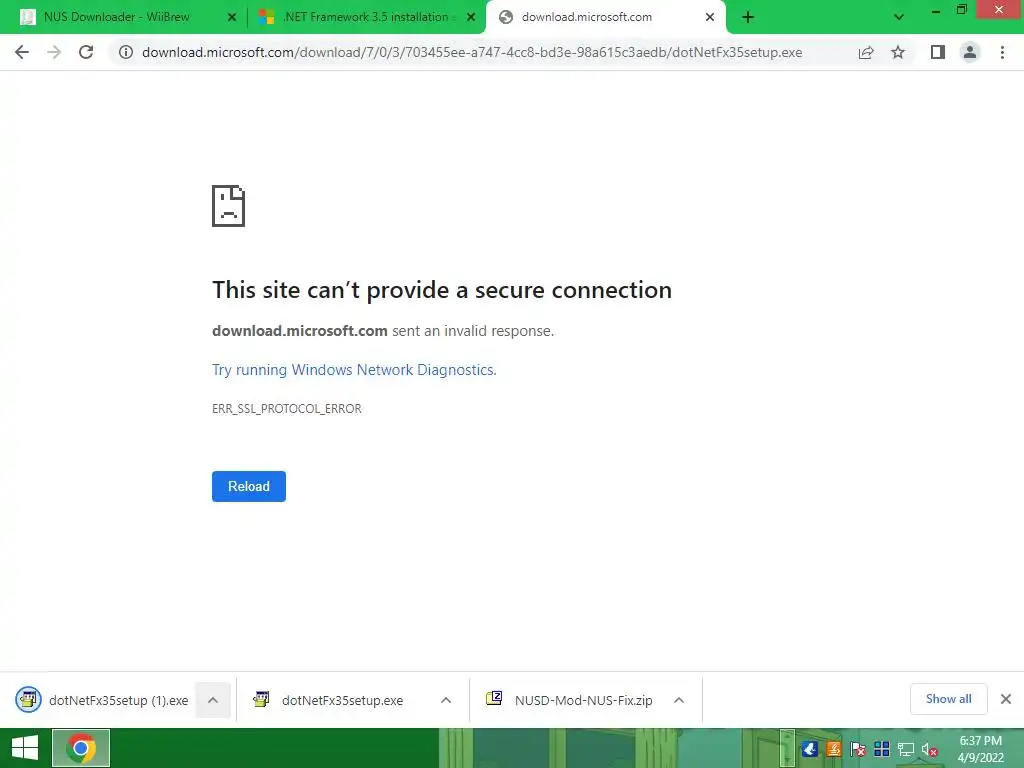Close the .NET Framework 3.5 tab
1024x768 pixels.
pos(471,18)
